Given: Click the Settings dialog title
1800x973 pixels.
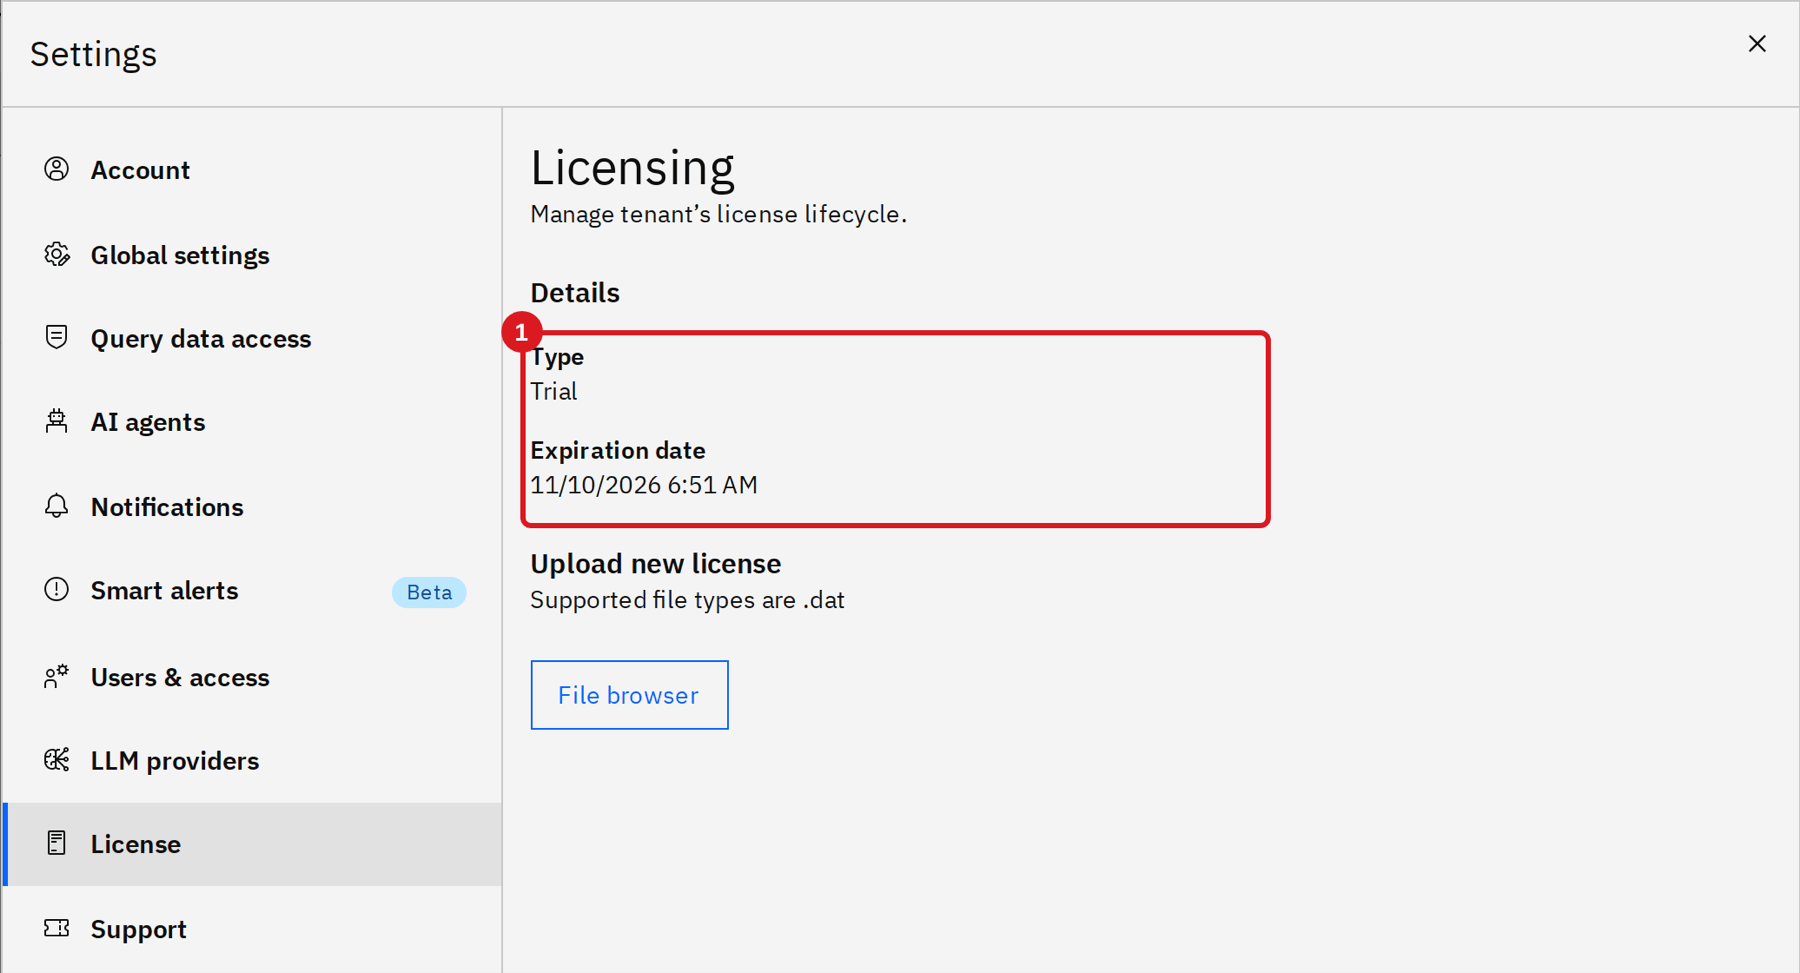Looking at the screenshot, I should [x=94, y=54].
